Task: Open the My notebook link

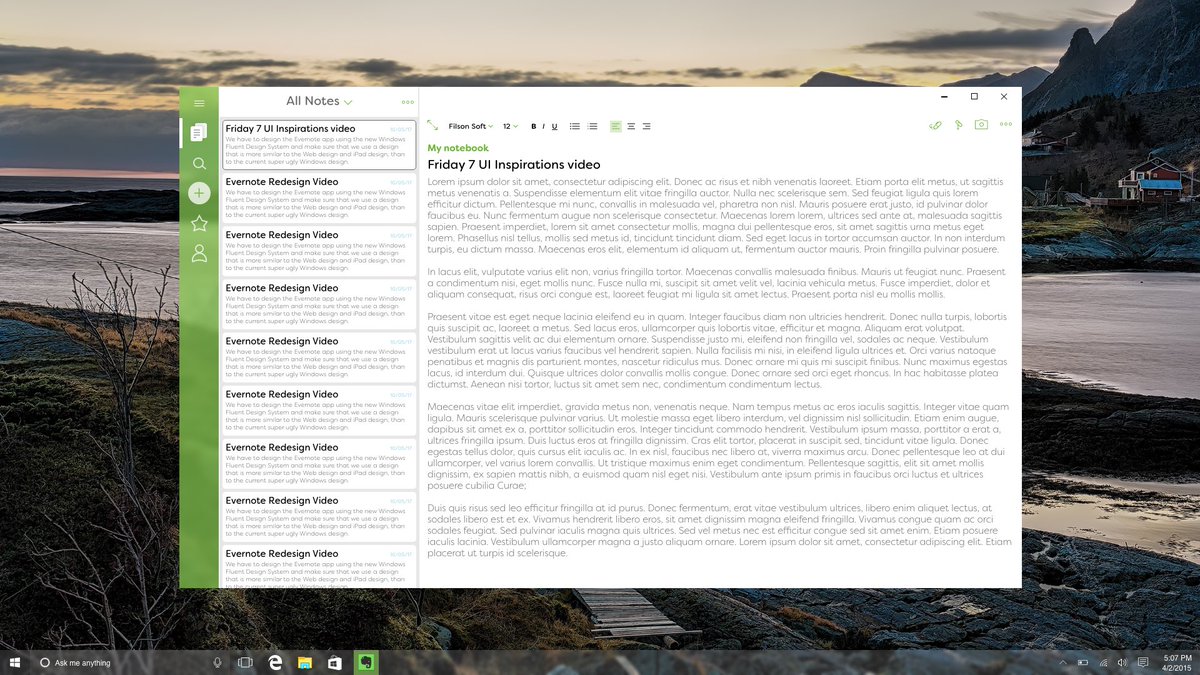Action: [458, 148]
